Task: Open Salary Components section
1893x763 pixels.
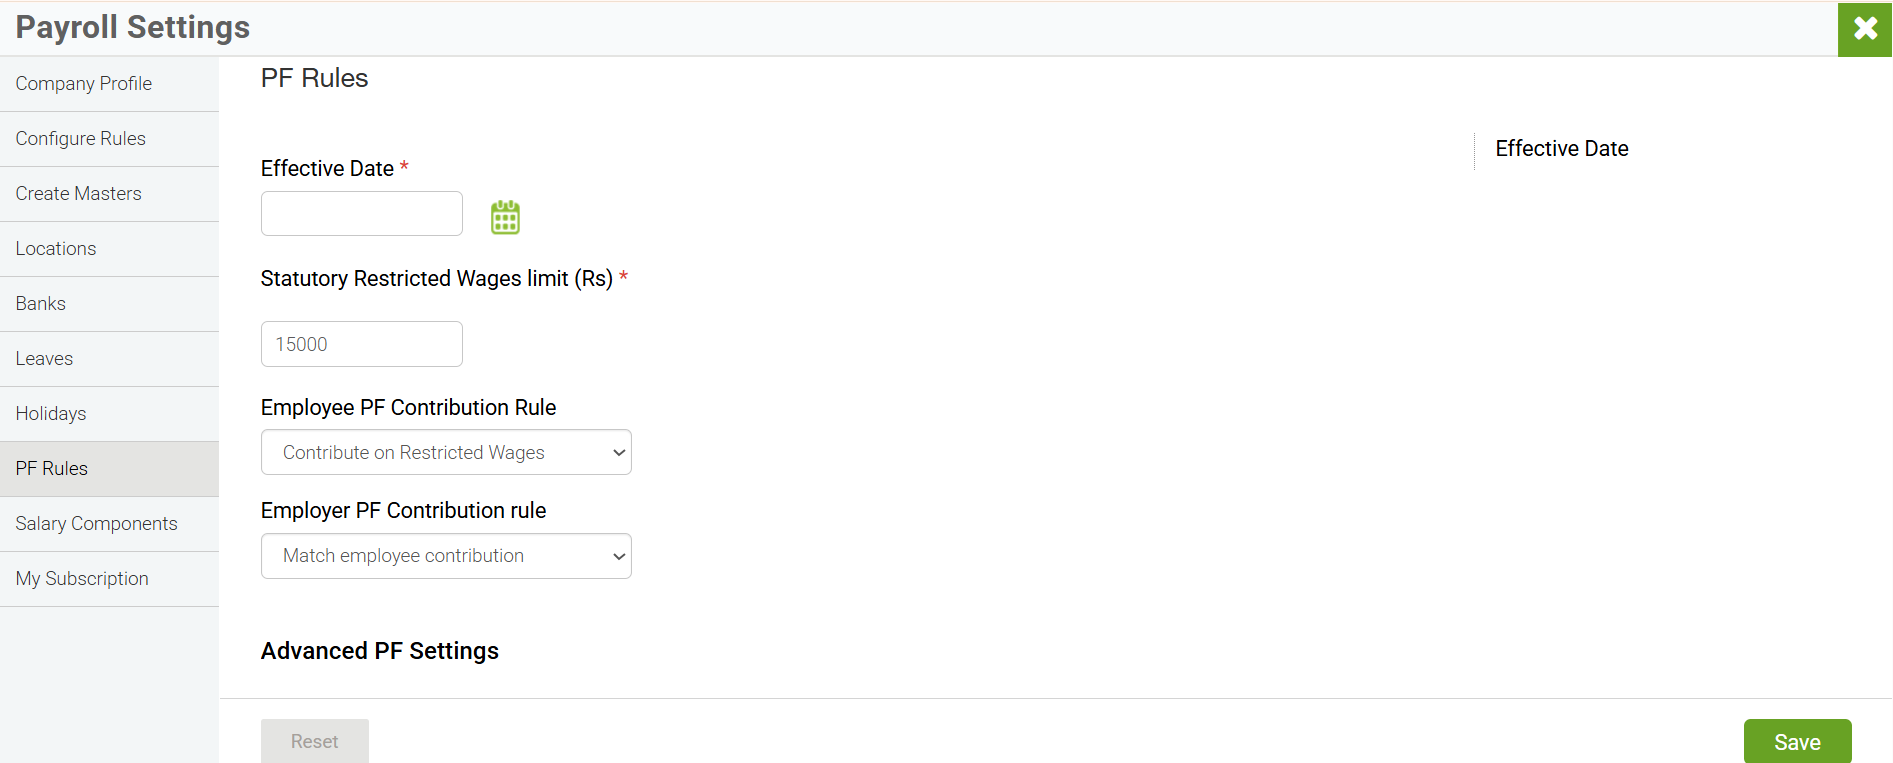Action: coord(97,524)
